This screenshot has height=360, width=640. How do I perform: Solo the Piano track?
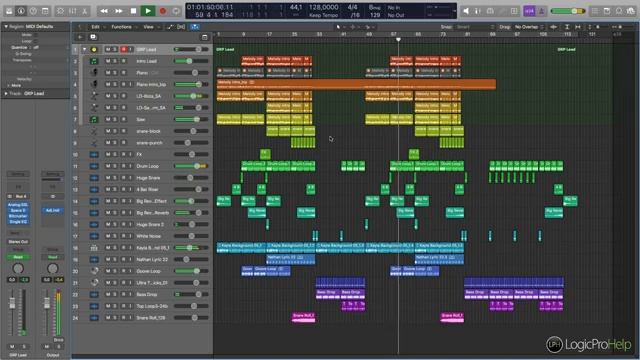click(x=115, y=73)
